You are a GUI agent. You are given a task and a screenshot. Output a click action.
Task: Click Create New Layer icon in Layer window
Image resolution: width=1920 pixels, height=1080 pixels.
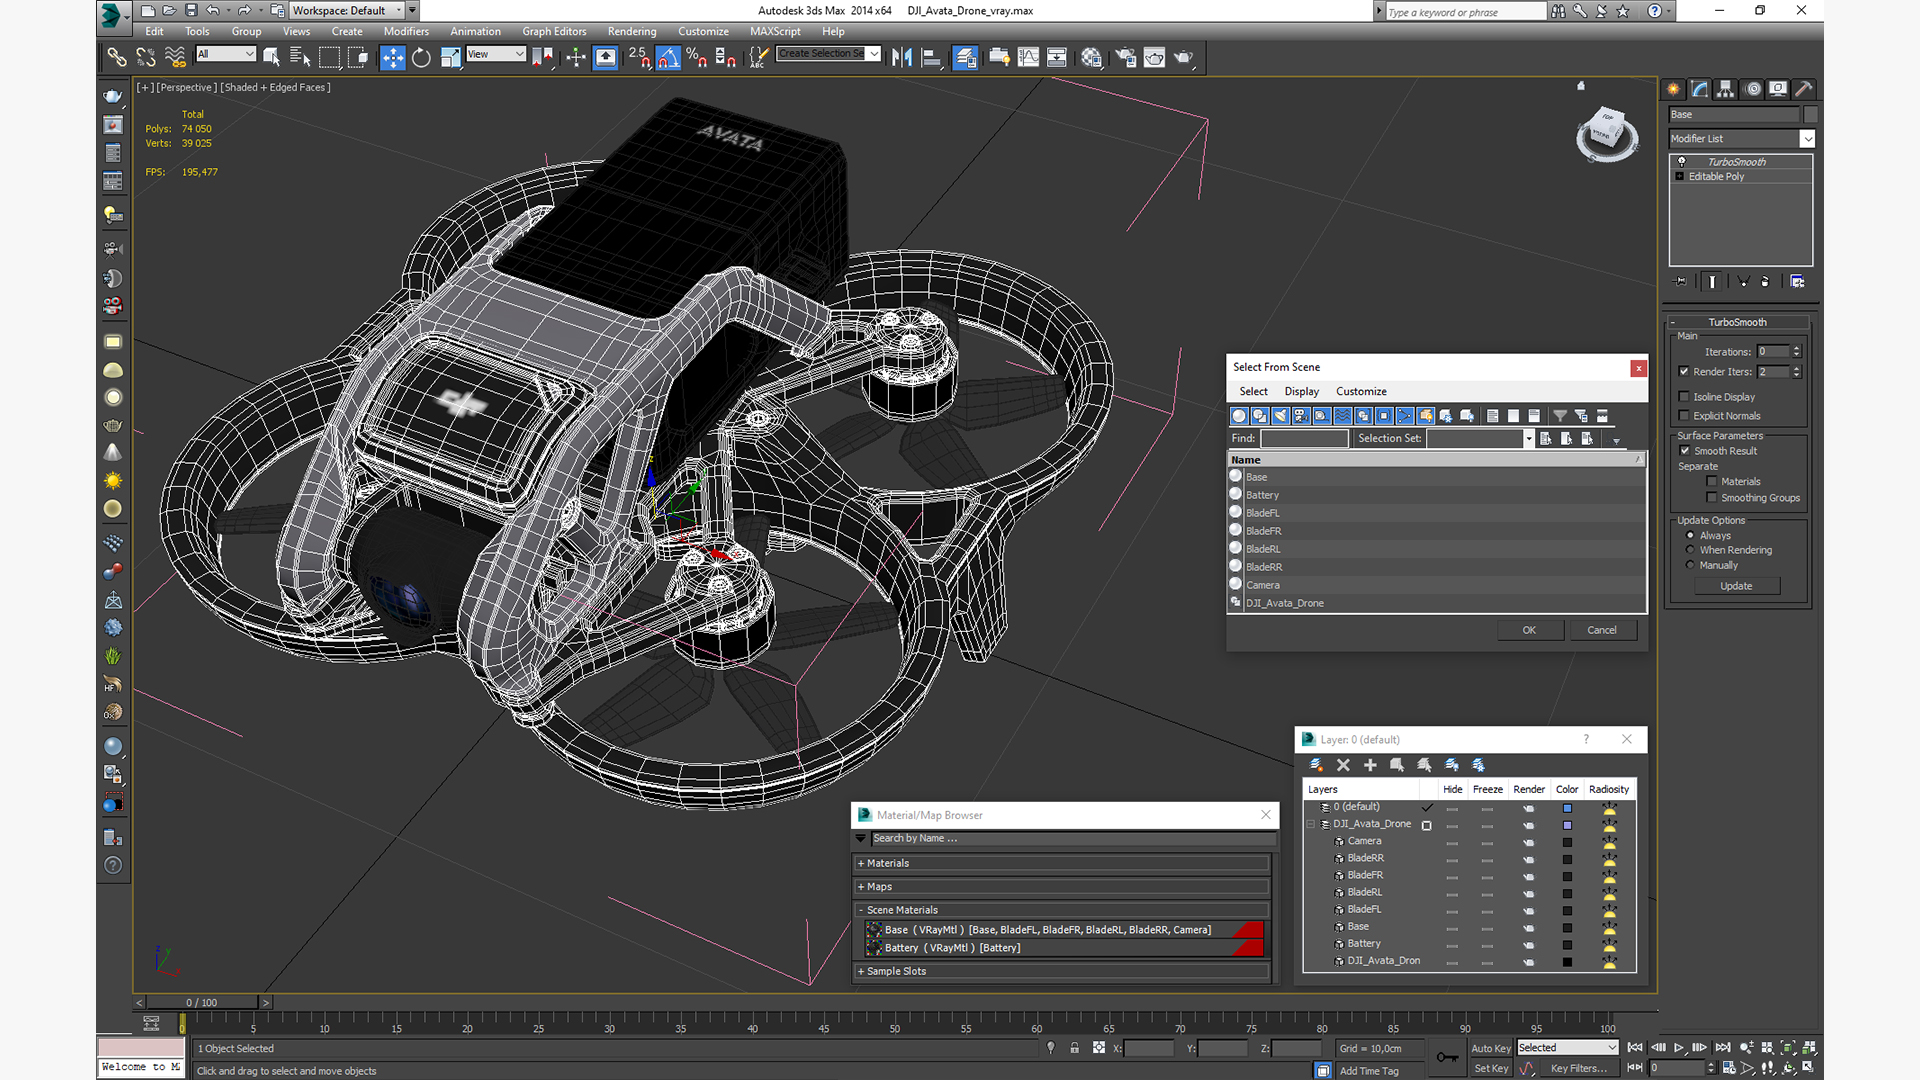click(1316, 765)
